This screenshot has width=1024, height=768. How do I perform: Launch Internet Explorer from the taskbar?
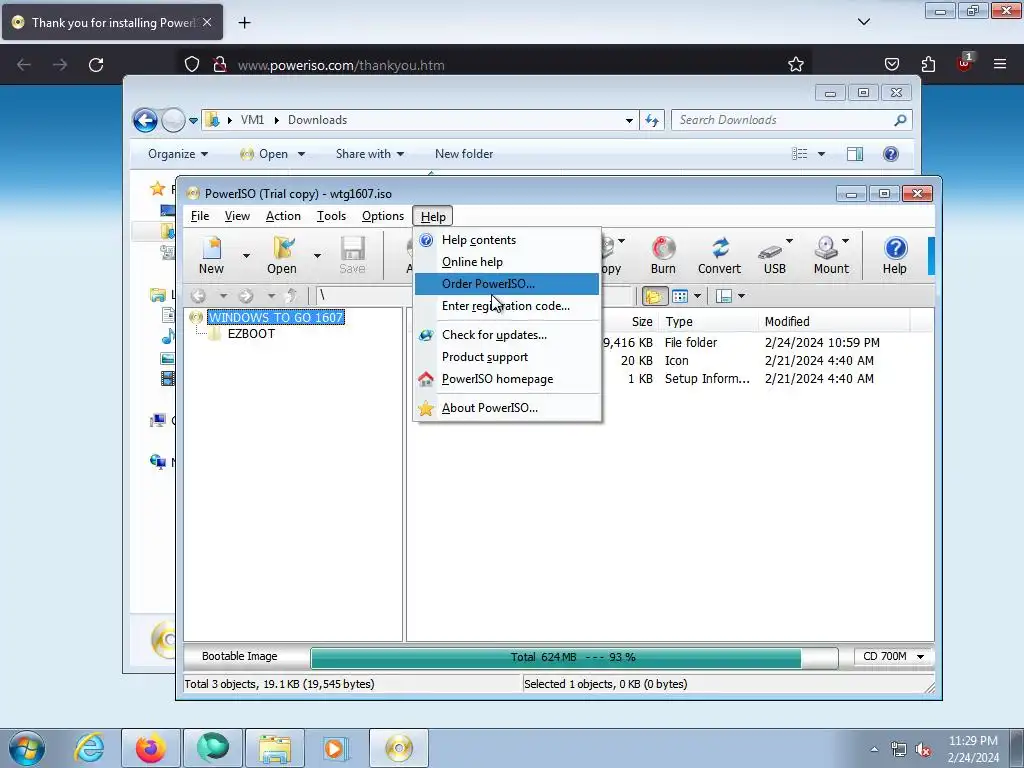click(x=89, y=748)
